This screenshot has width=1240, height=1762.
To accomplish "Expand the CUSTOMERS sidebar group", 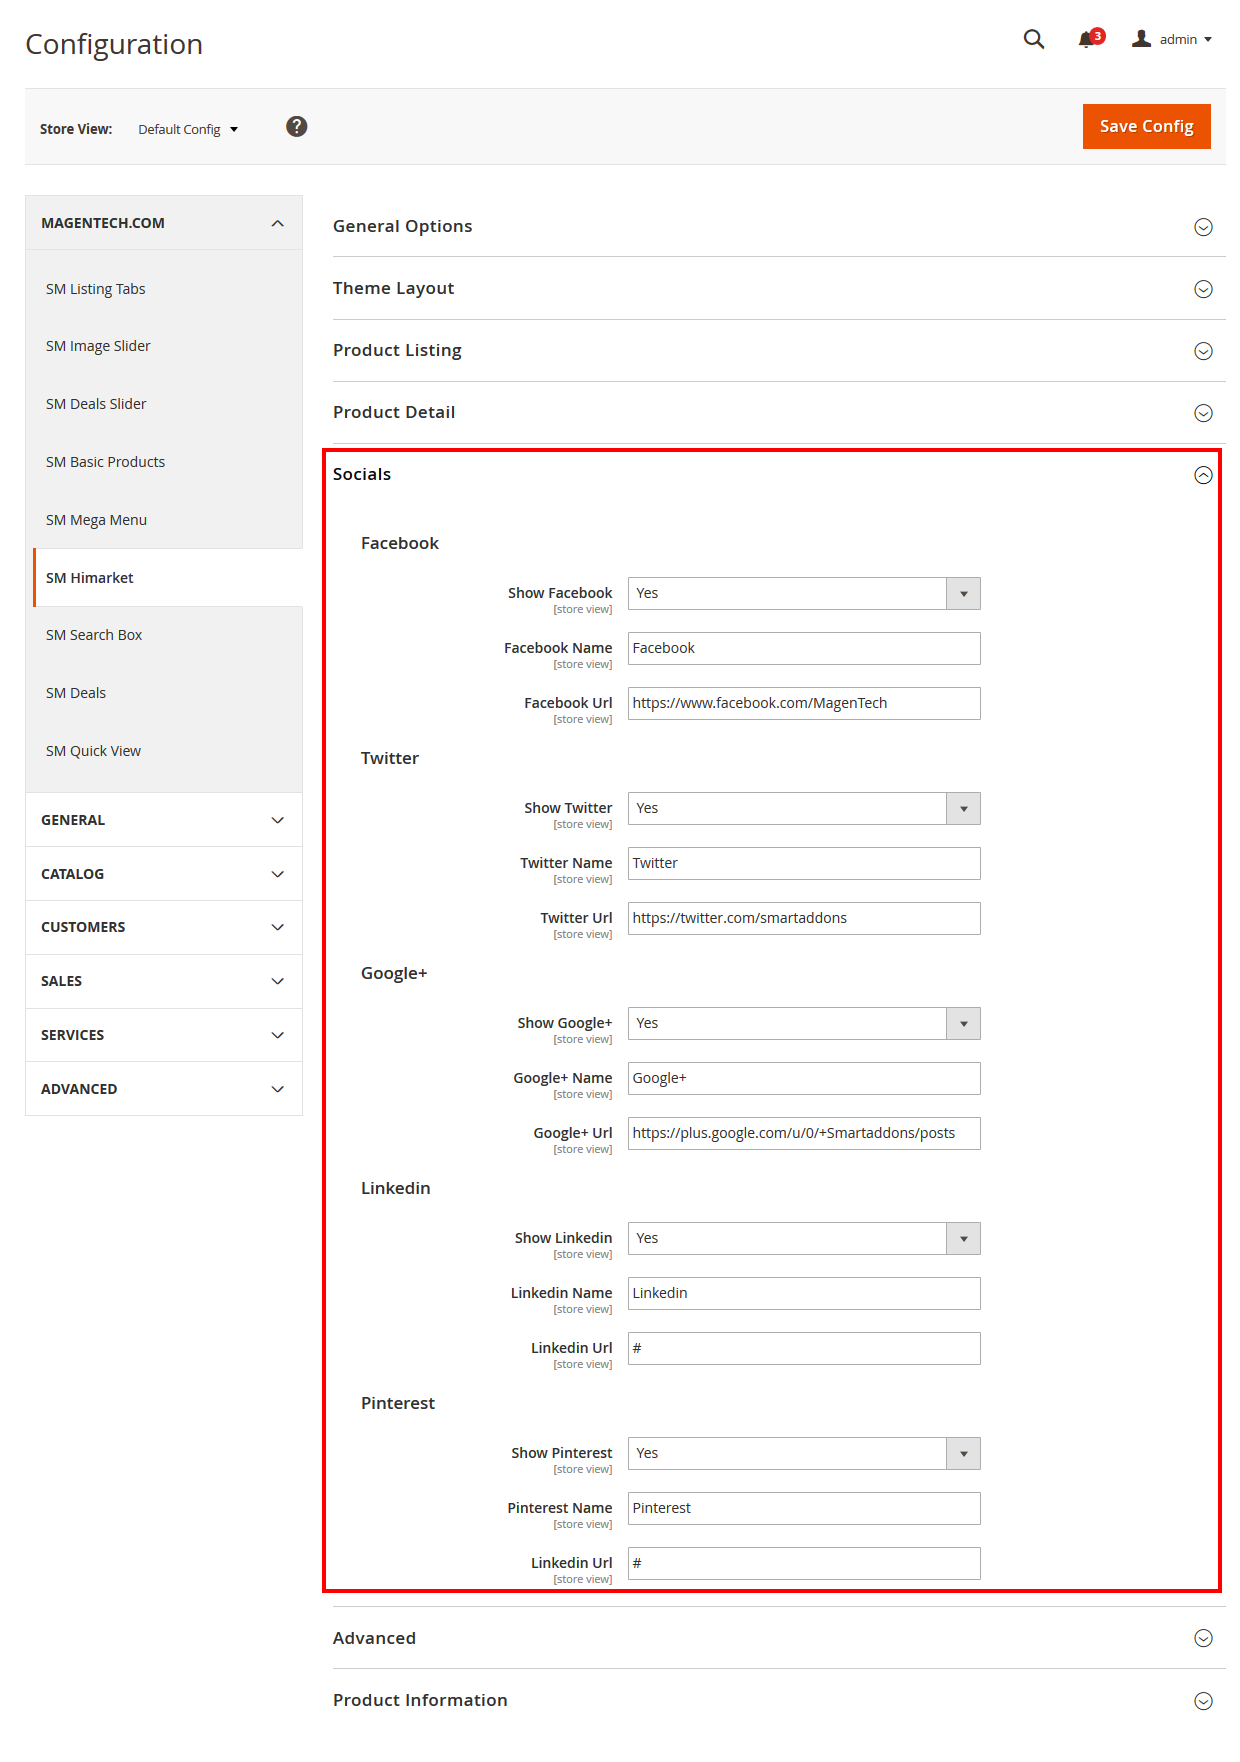I will click(x=164, y=927).
